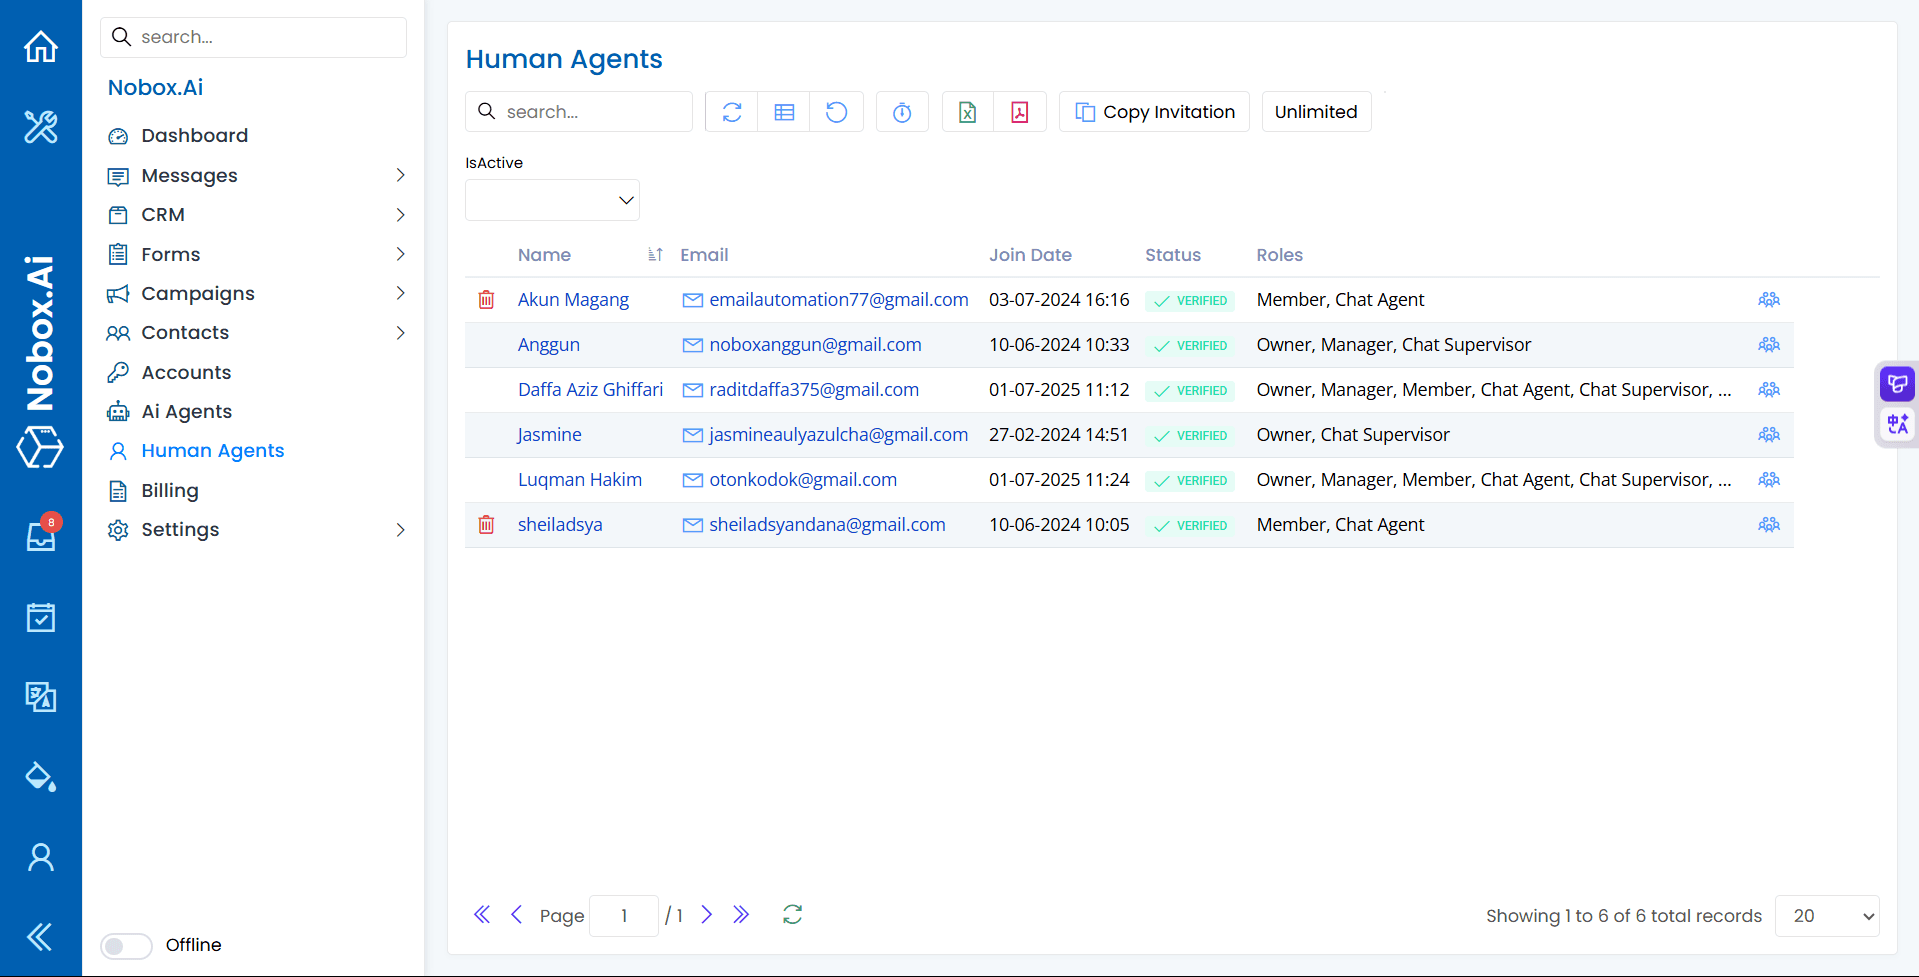The image size is (1919, 977).
Task: Export the agents list to PDF
Action: click(x=1019, y=111)
